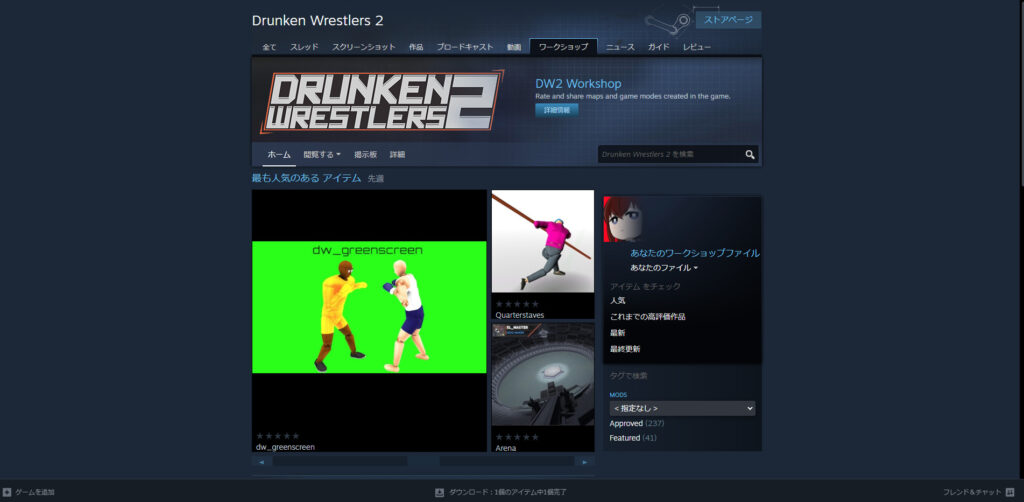Open the DW2 Workshop title link
Viewport: 1024px width, 502px height.
(578, 84)
